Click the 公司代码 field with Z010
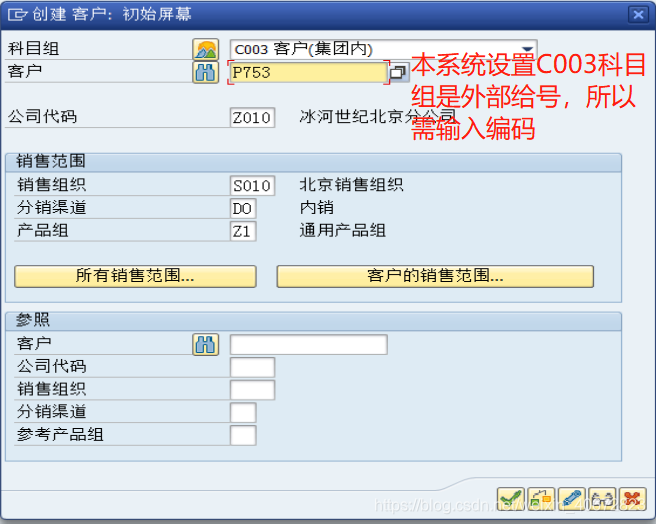 tap(252, 118)
